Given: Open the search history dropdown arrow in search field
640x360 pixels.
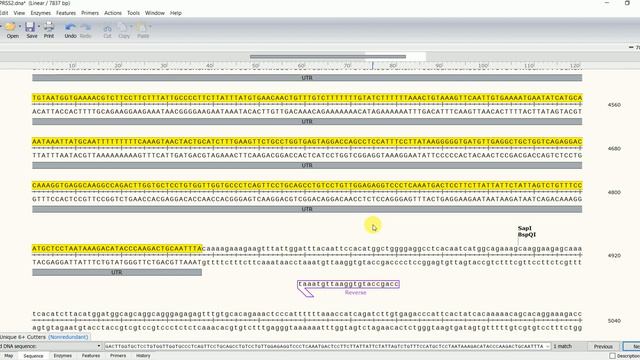Looking at the screenshot, I should pos(547,346).
